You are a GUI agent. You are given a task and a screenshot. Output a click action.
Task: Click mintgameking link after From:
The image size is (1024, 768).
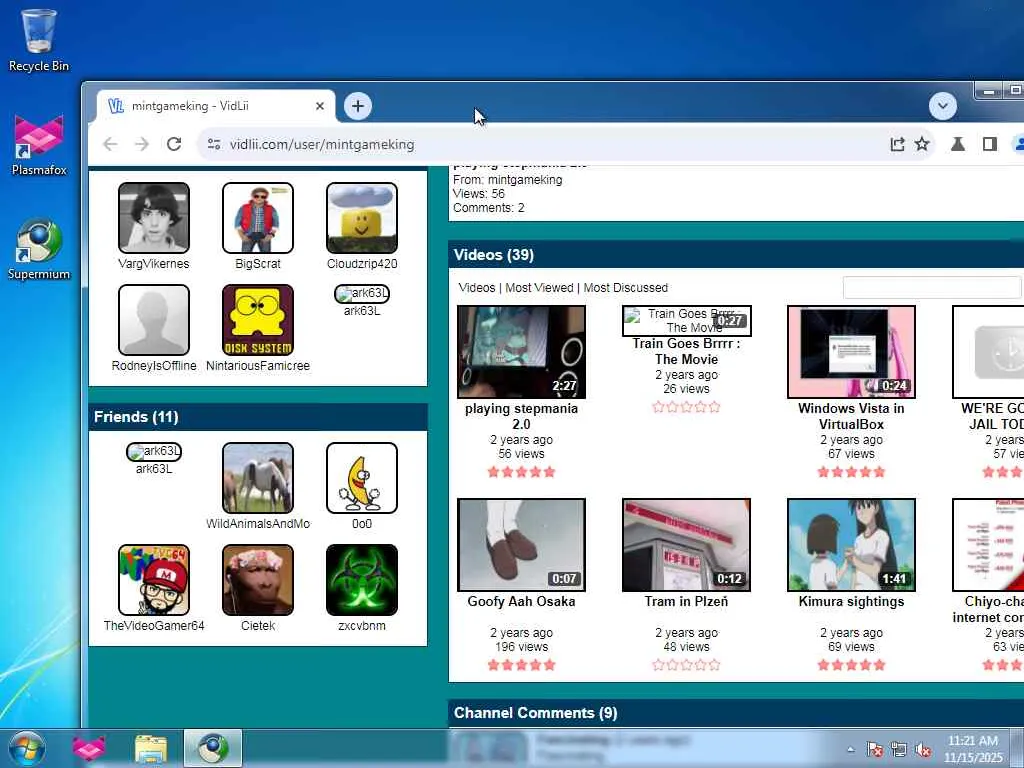(x=524, y=180)
